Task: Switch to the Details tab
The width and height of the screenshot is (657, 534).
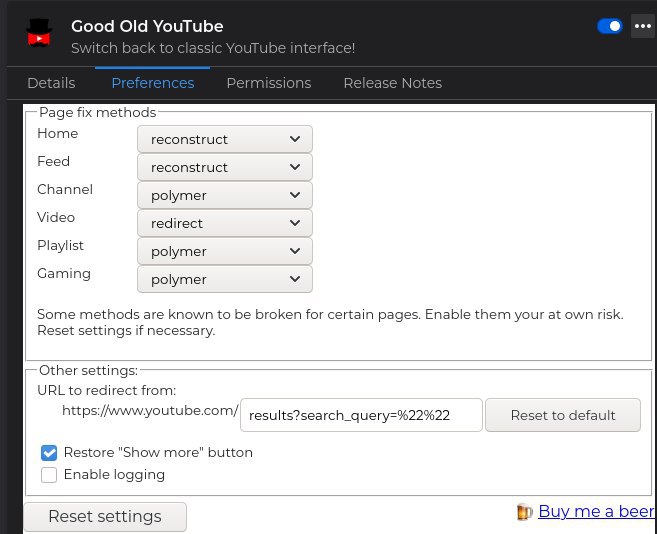Action: [51, 83]
